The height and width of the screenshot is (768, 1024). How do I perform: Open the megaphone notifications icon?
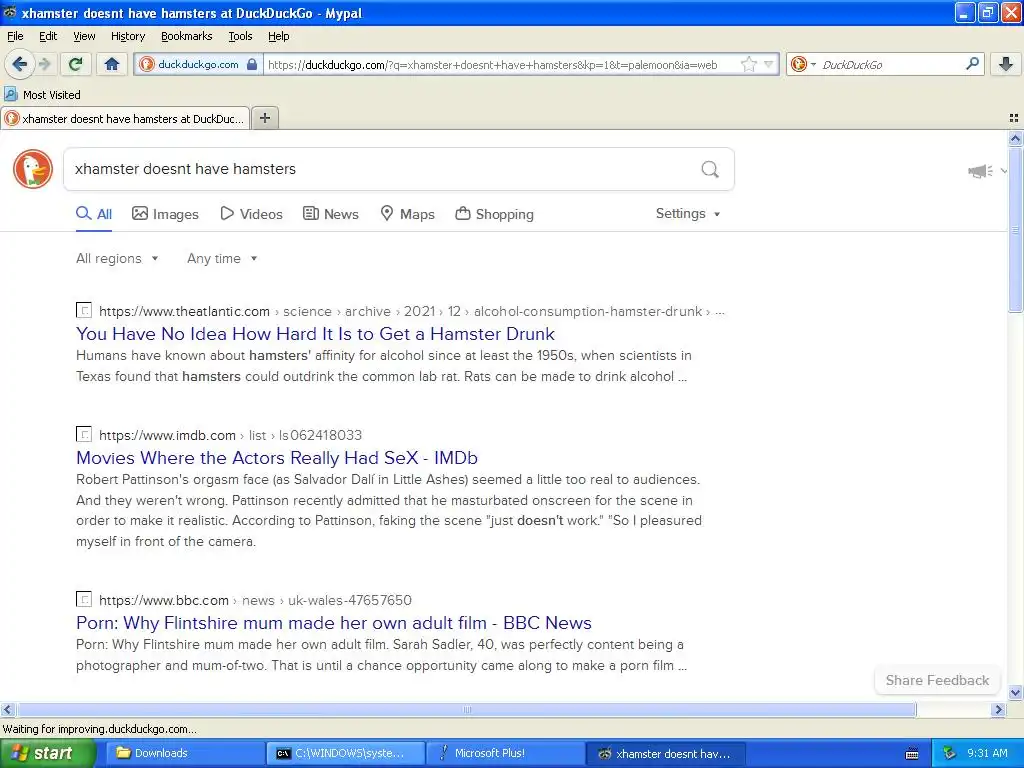point(980,171)
